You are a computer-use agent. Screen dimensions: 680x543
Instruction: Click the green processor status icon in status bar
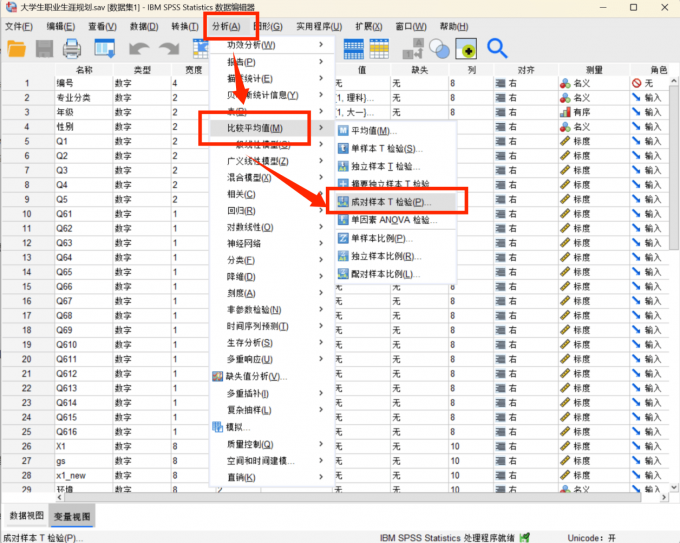point(525,538)
